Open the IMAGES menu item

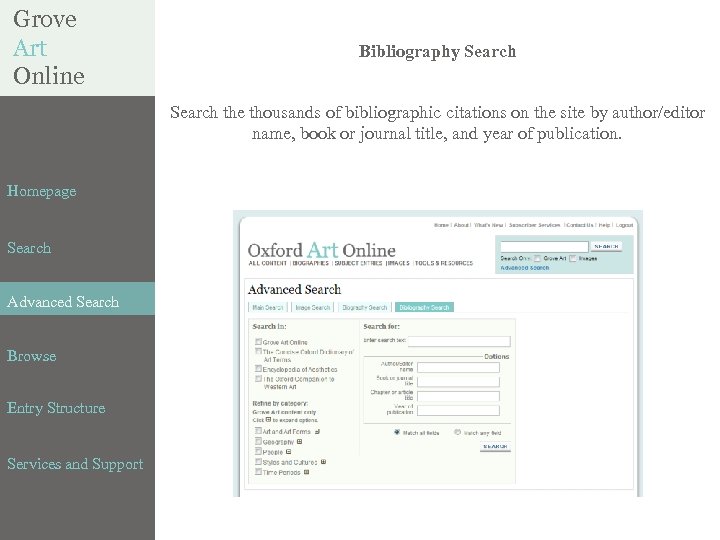coord(398,263)
